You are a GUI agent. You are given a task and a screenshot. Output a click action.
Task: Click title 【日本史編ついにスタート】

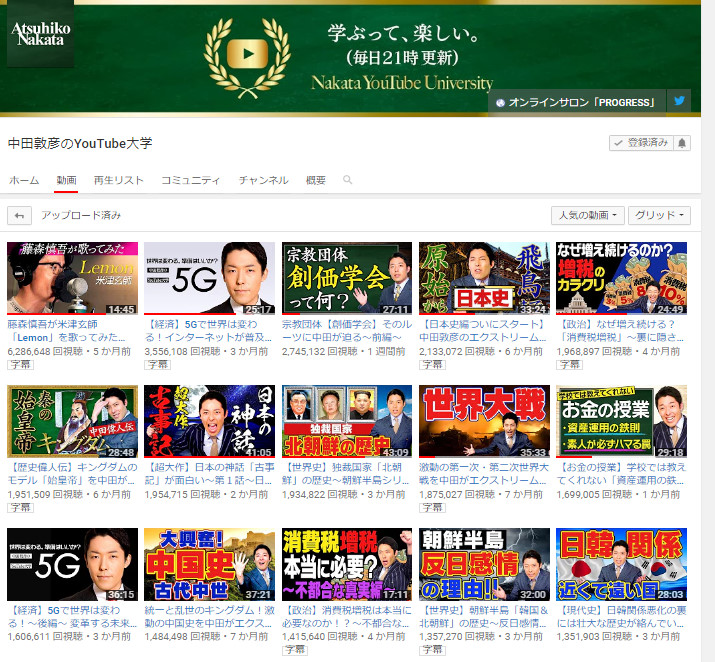[x=483, y=331]
